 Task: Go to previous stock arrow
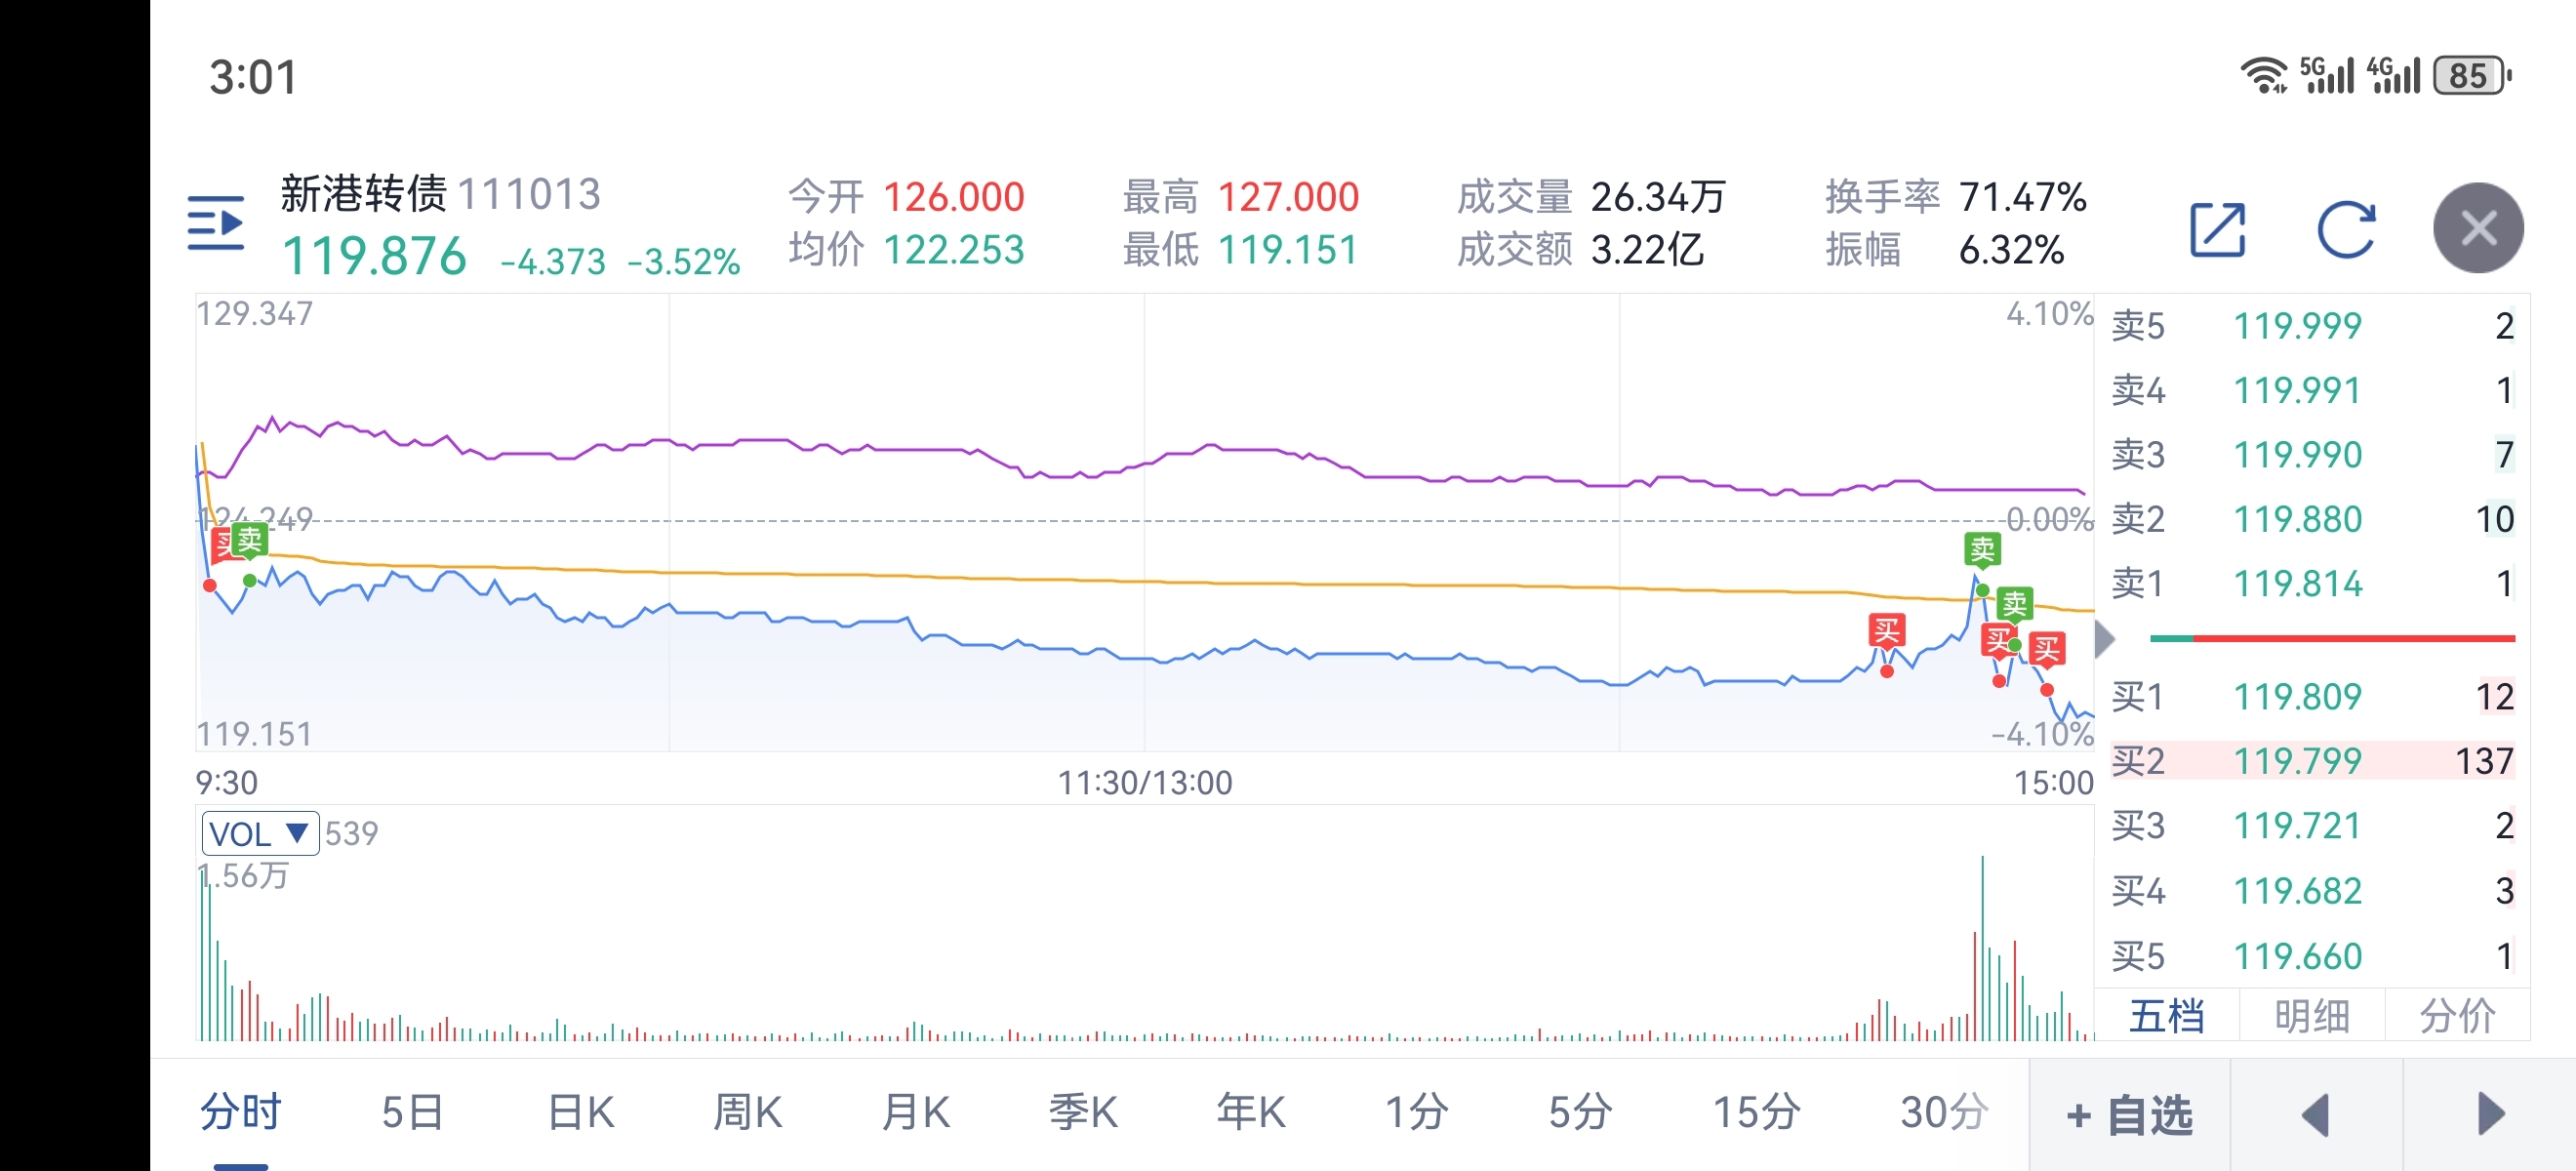tap(2315, 1114)
